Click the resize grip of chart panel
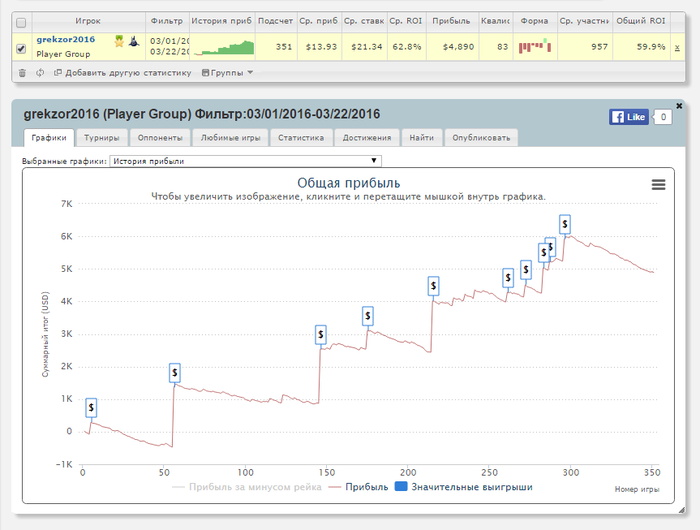Screen dimensions: 700x530 (x=681, y=510)
